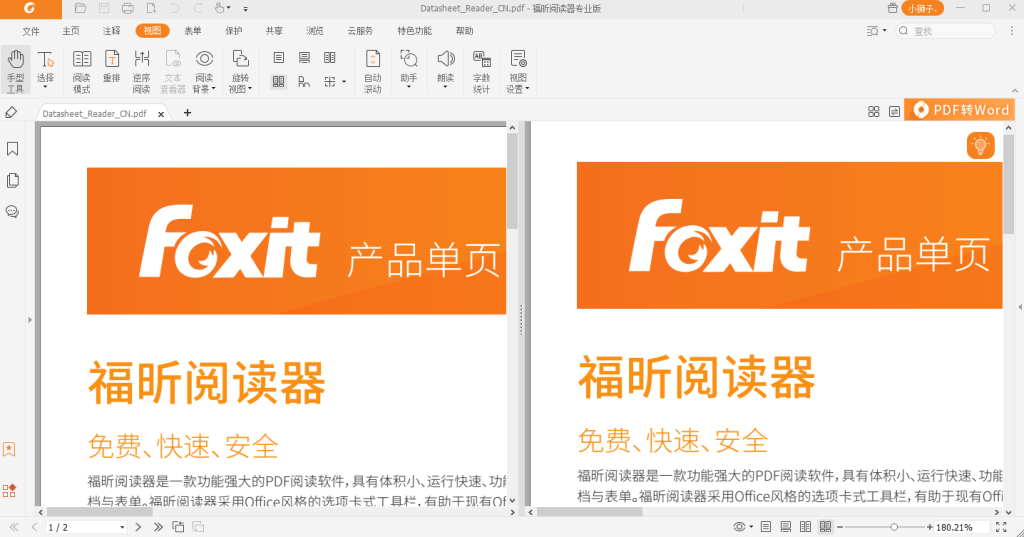Expand the split view dropdown arrow

tap(344, 82)
